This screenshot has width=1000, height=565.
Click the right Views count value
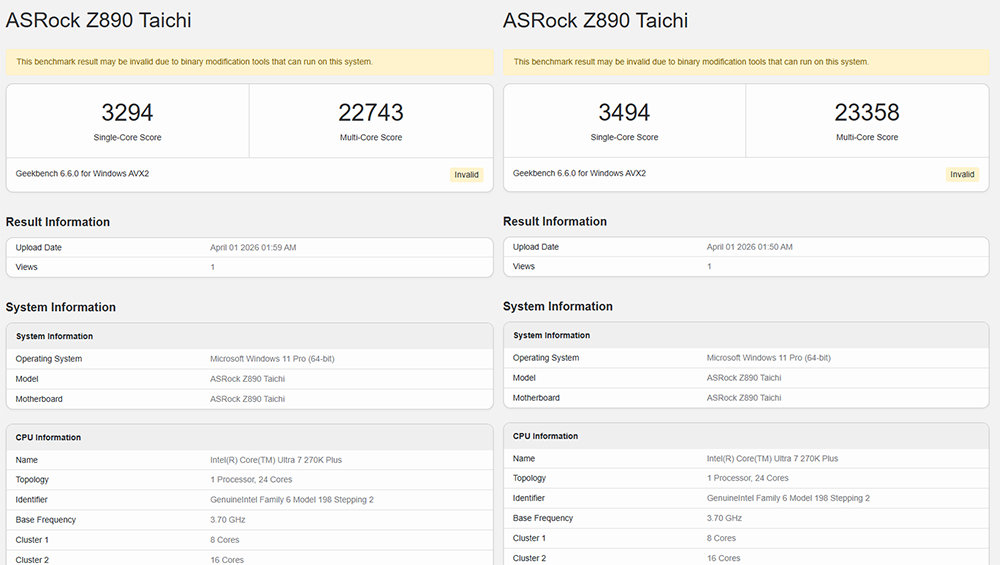pos(709,267)
